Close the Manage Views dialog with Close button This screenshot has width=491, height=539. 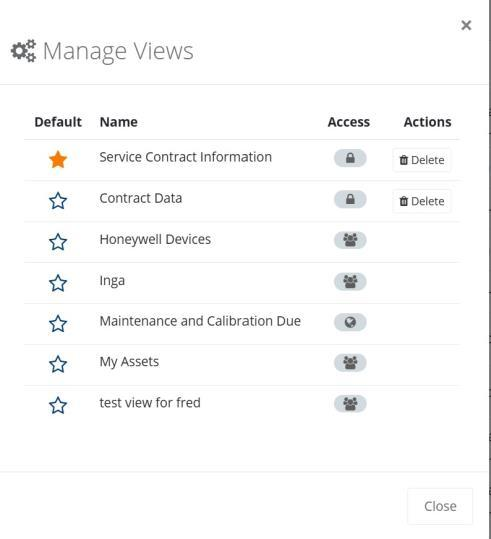click(440, 506)
